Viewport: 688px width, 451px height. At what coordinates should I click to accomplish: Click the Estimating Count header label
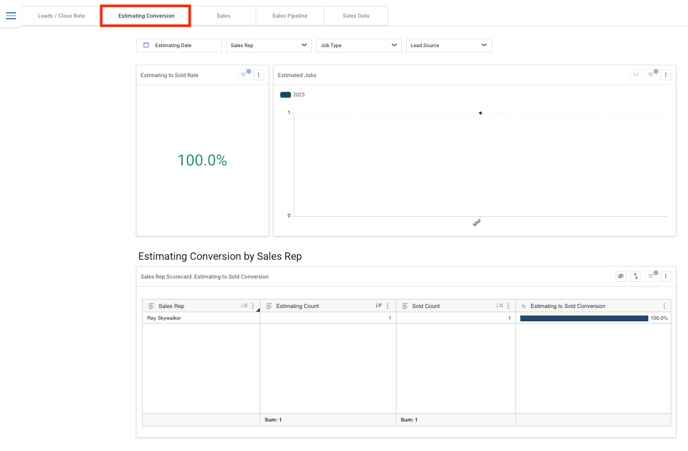297,306
